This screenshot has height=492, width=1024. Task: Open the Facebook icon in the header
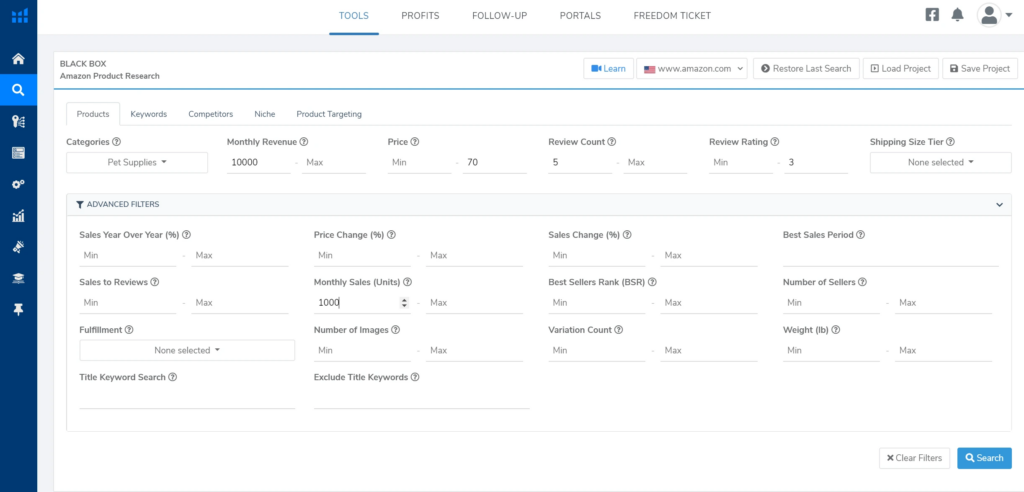932,14
